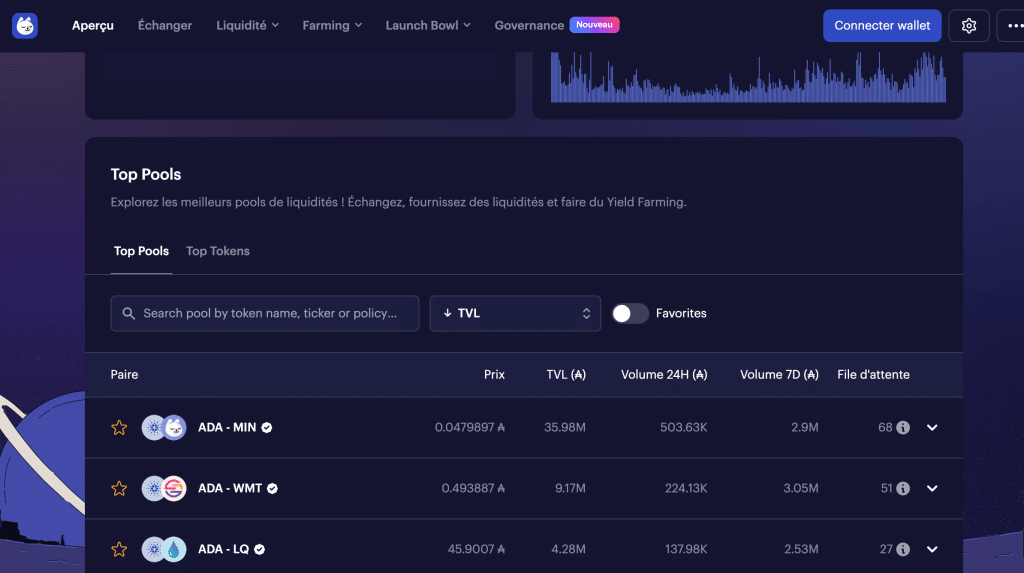Click info icon next to queue 27
Image resolution: width=1024 pixels, height=573 pixels.
903,549
